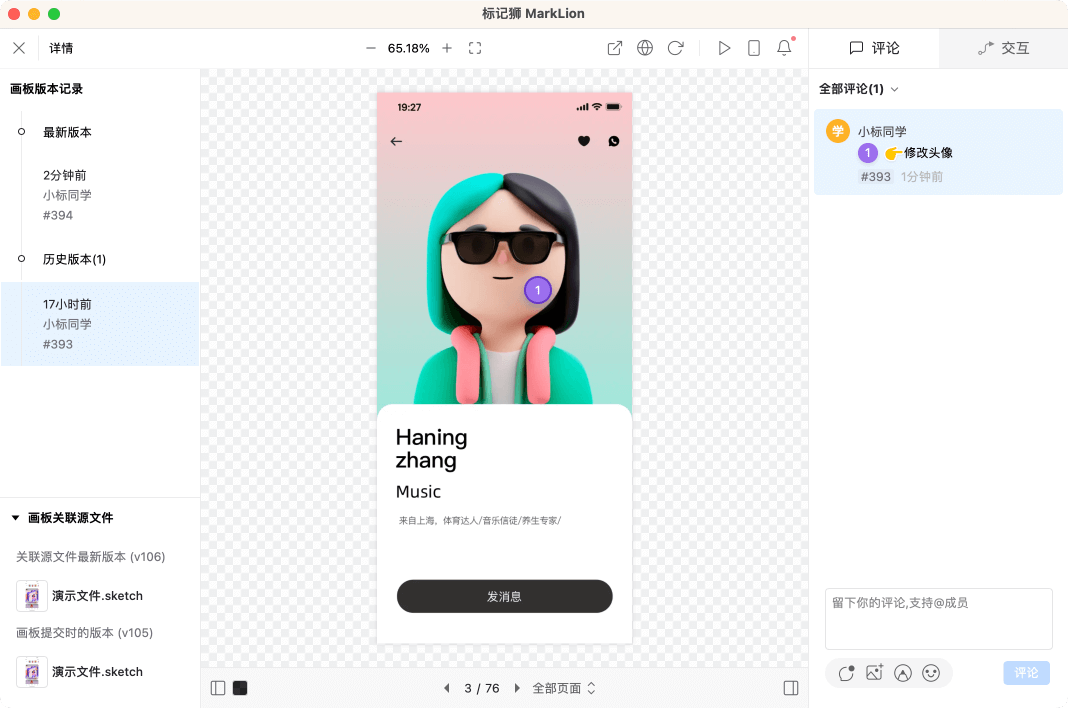Click the refresh icon in toolbar
Viewport: 1068px width, 708px height.
(675, 48)
